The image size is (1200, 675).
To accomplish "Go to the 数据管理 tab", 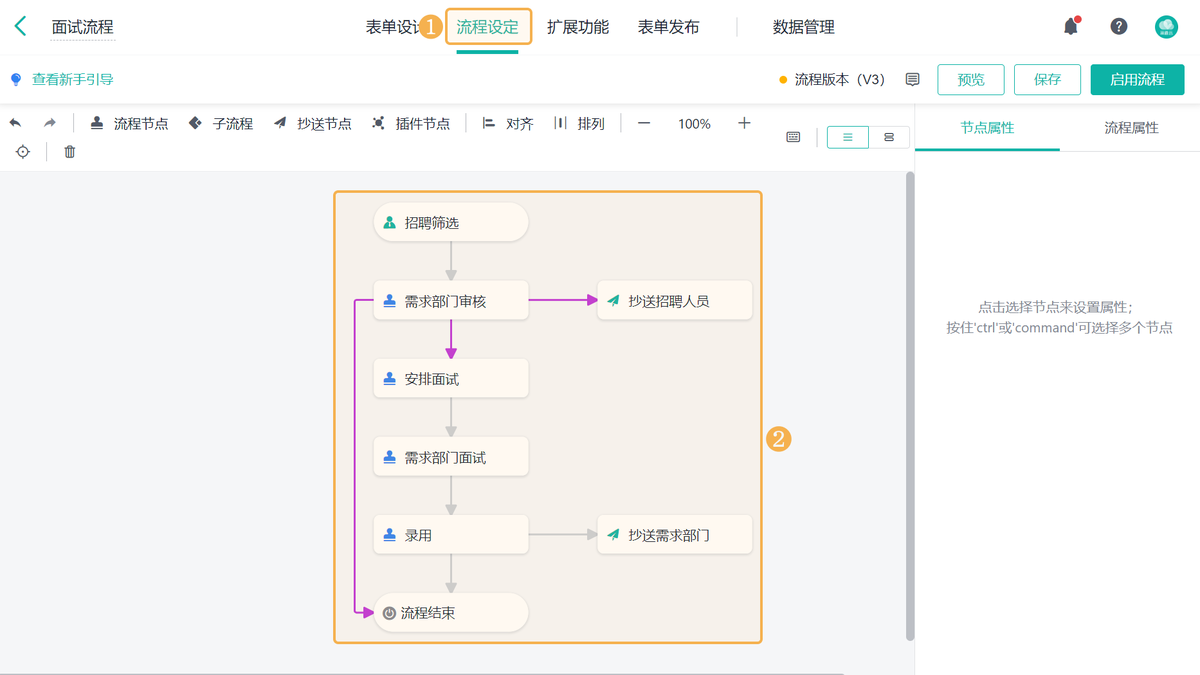I will 803,27.
